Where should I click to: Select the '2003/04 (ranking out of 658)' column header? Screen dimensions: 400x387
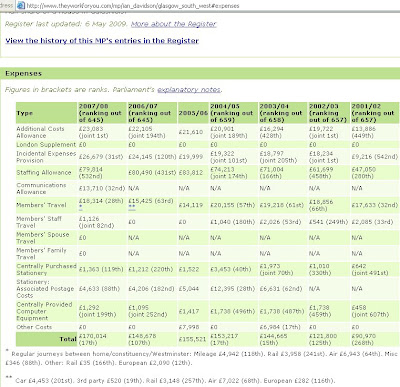pos(283,113)
